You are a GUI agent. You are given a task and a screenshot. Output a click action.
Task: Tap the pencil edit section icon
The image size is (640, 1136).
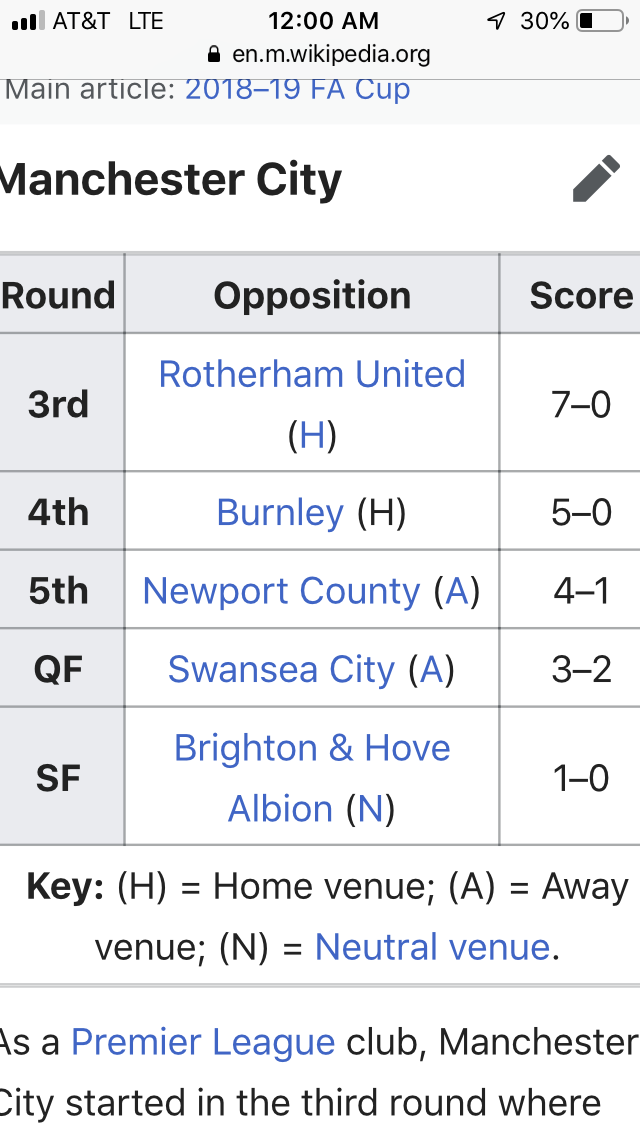(597, 180)
